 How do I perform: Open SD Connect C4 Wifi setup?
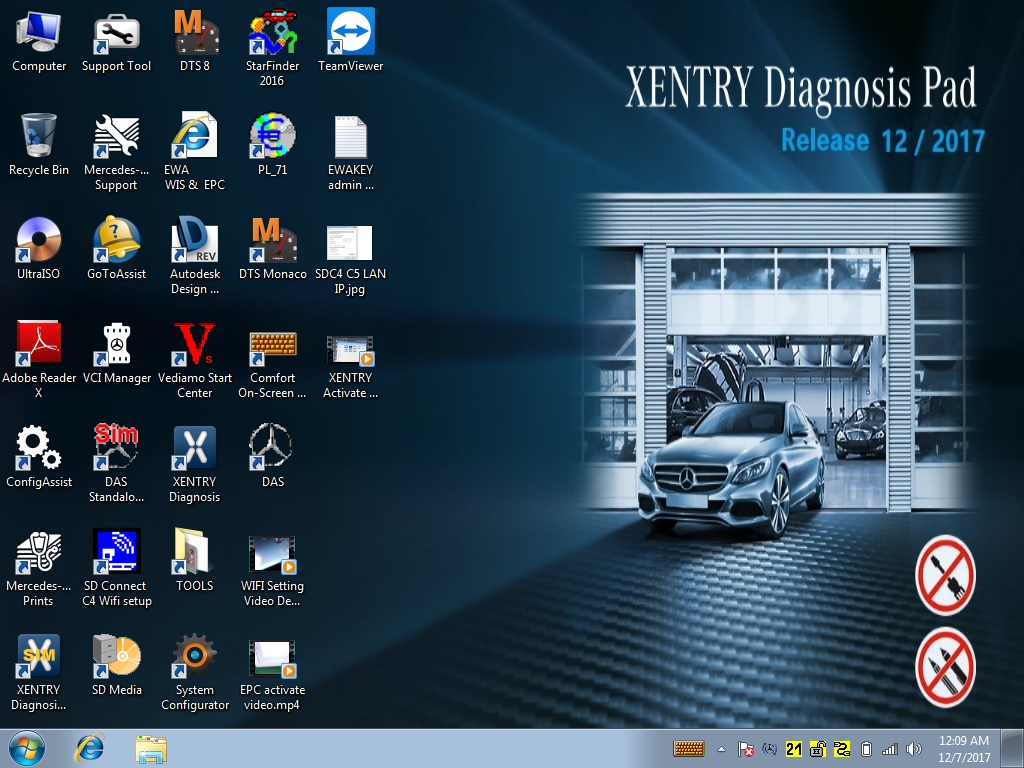click(x=116, y=567)
